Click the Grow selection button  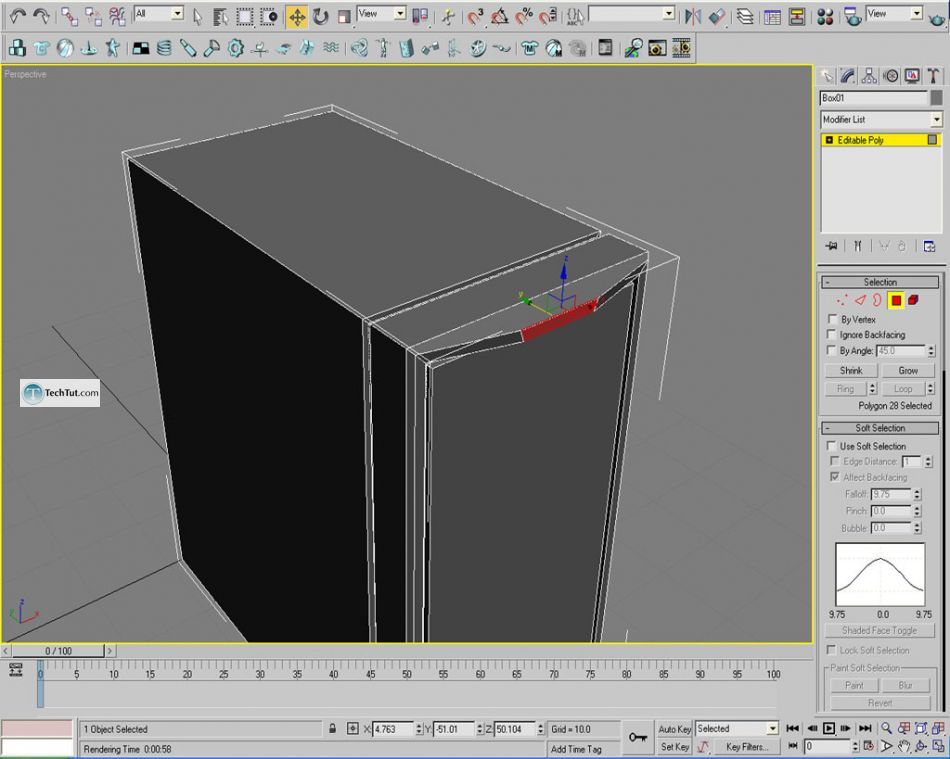coord(908,370)
